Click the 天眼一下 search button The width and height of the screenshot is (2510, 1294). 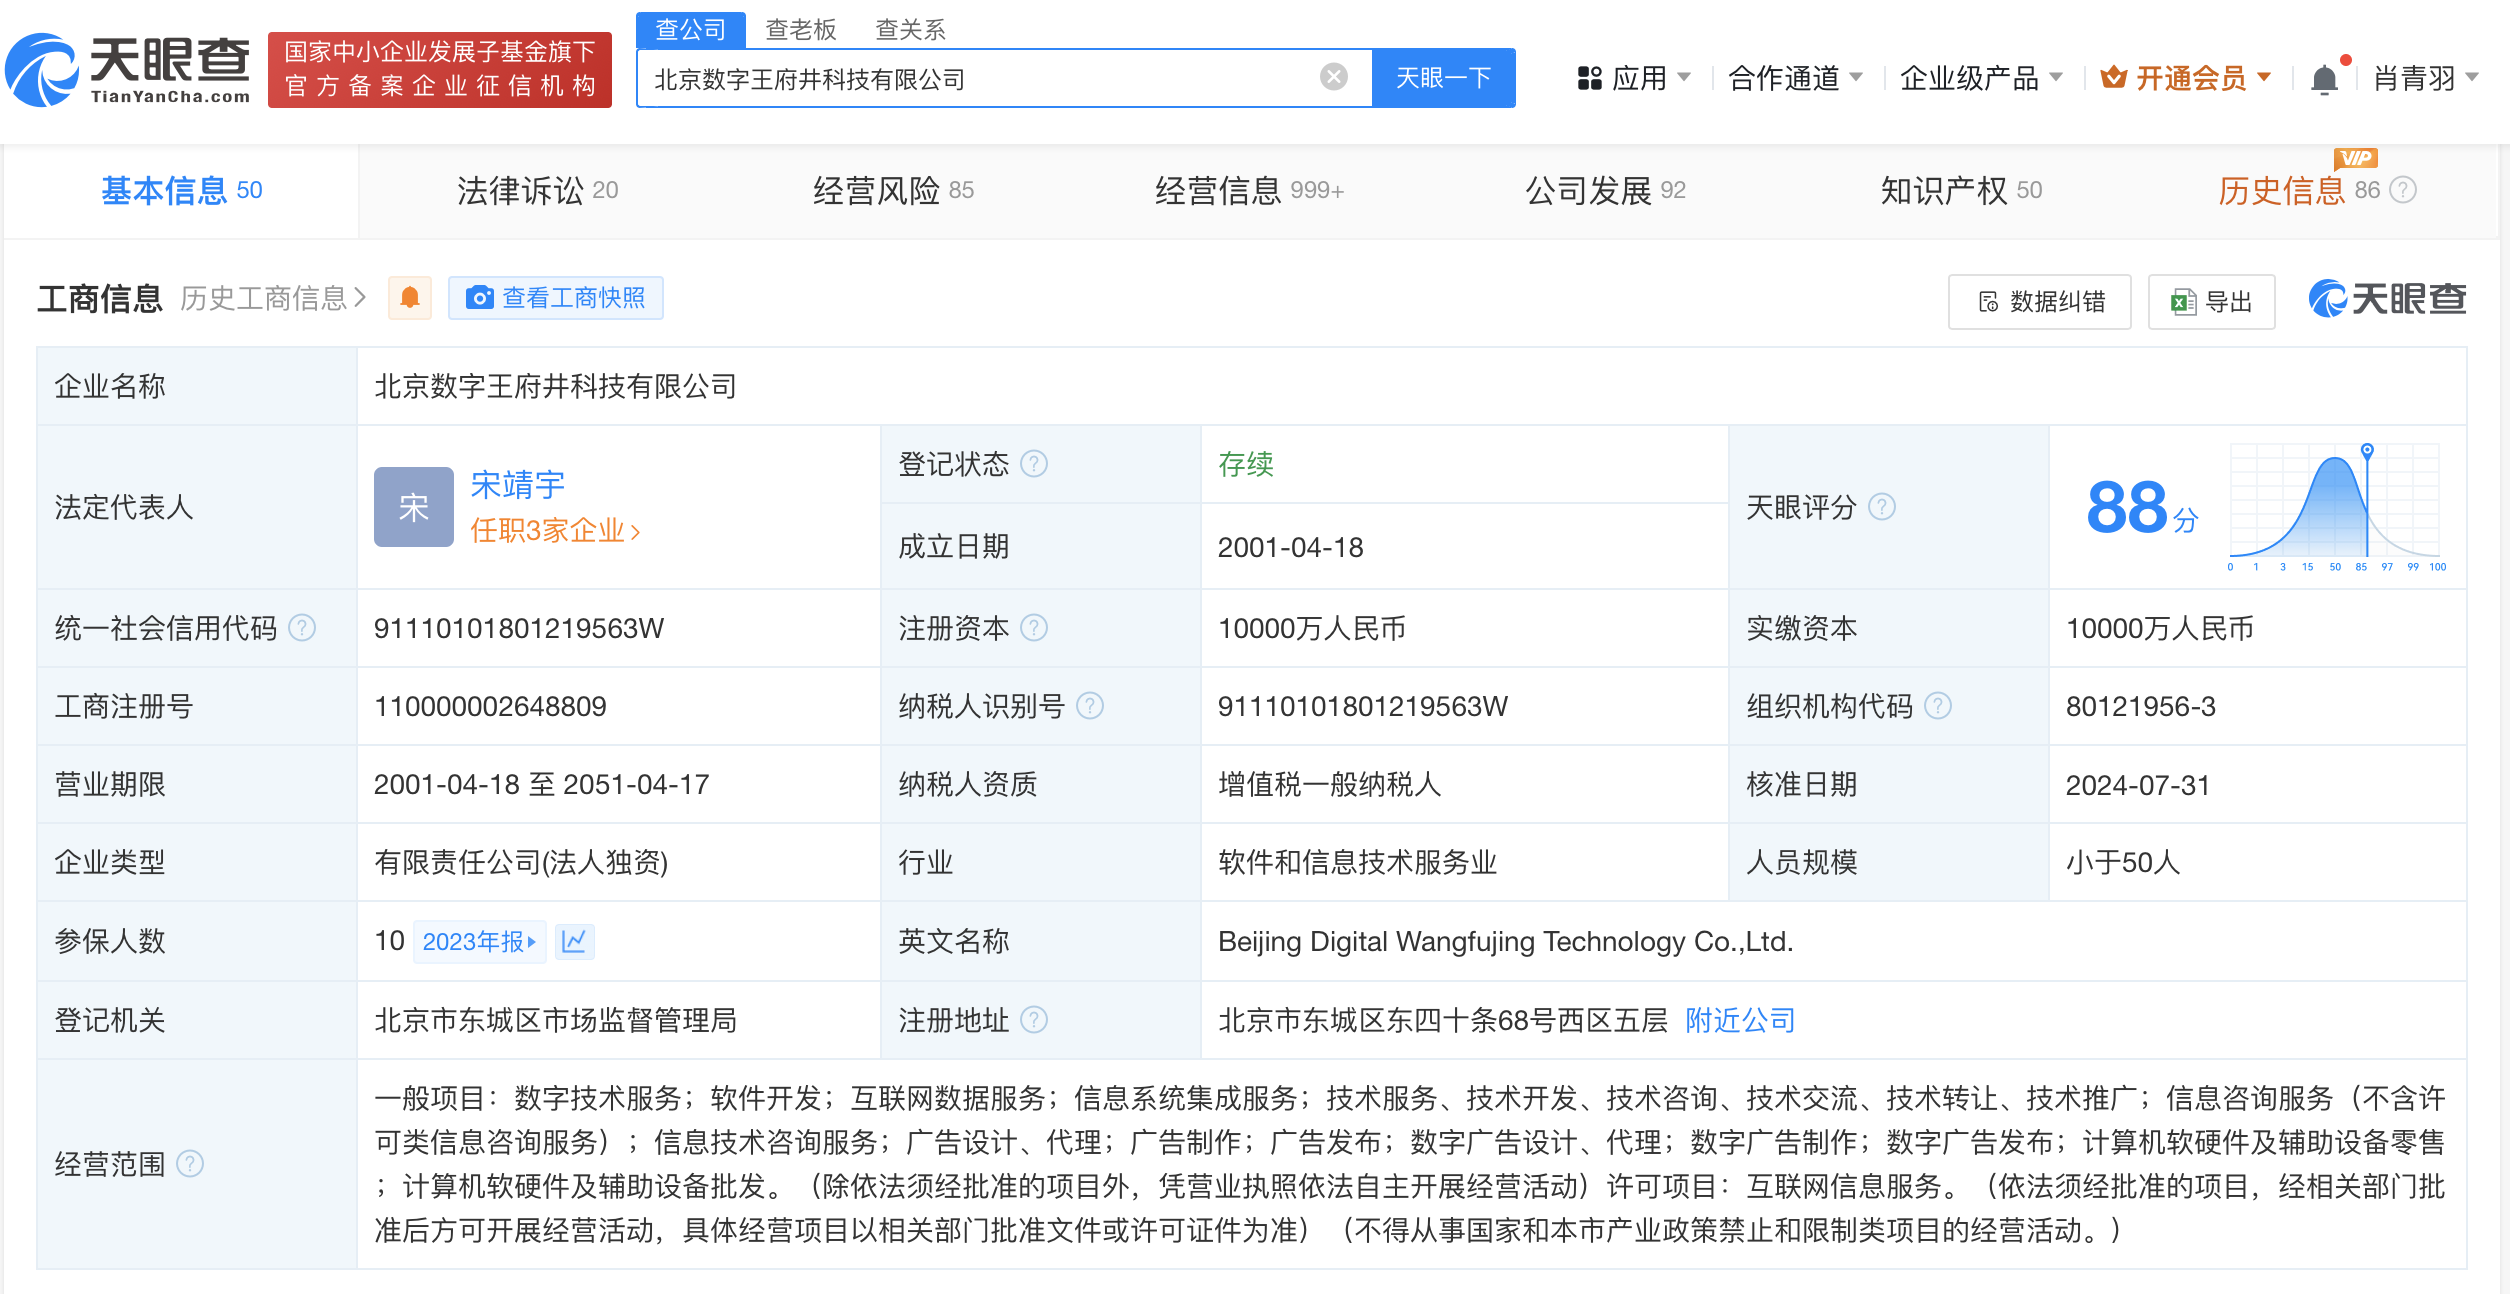(1443, 78)
